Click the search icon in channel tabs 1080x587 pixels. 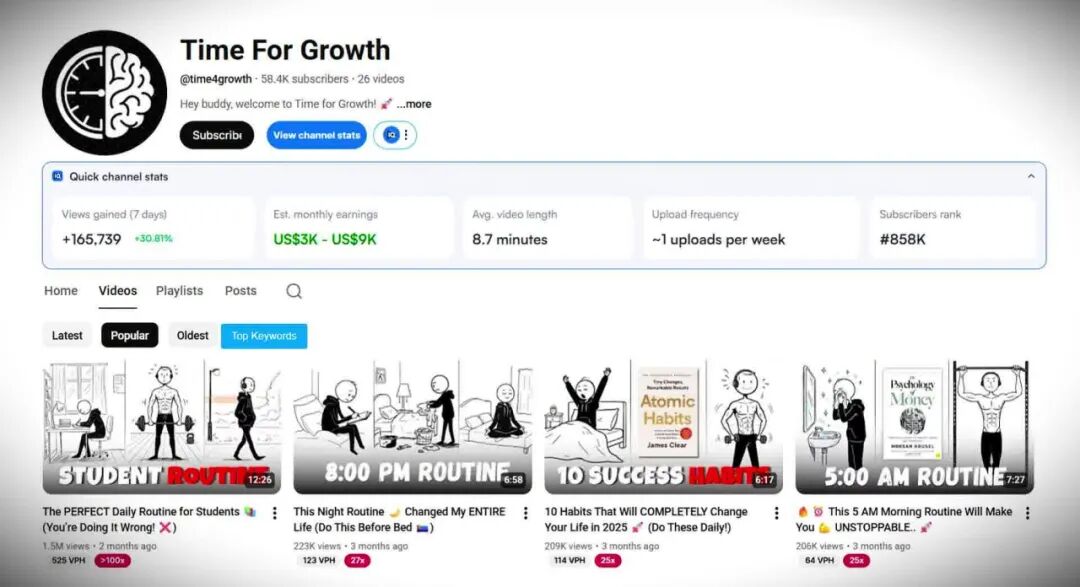[x=294, y=291]
